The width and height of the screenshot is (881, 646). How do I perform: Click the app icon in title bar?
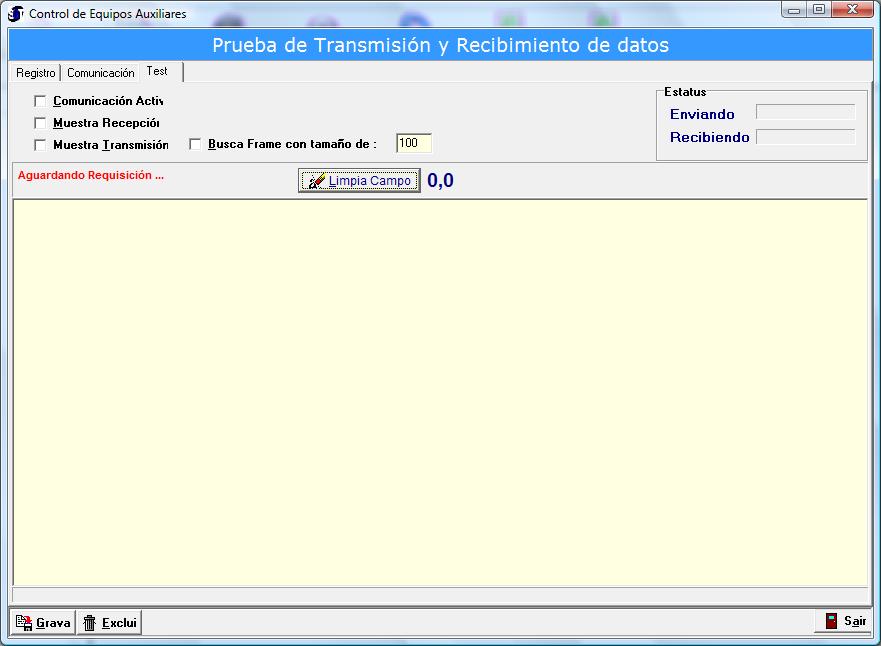pyautogui.click(x=15, y=14)
